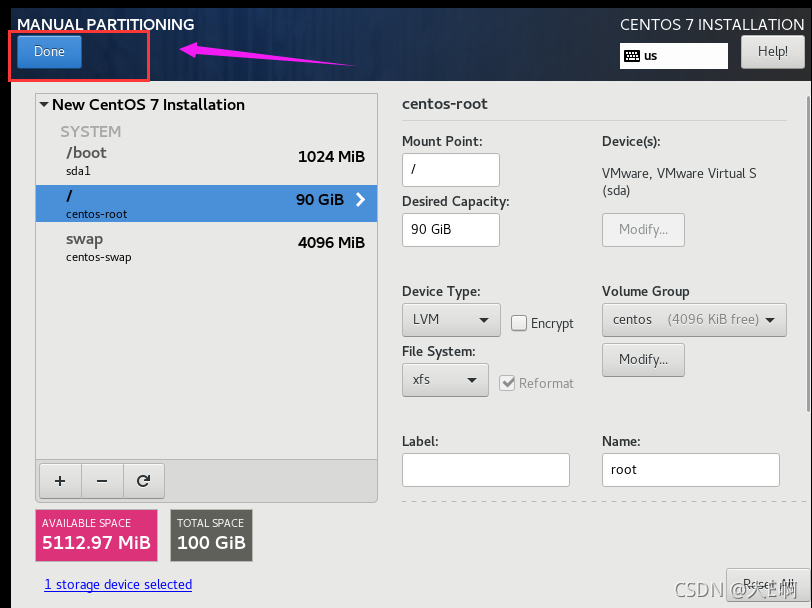Click the 4096 MiB swap size value

click(x=331, y=243)
